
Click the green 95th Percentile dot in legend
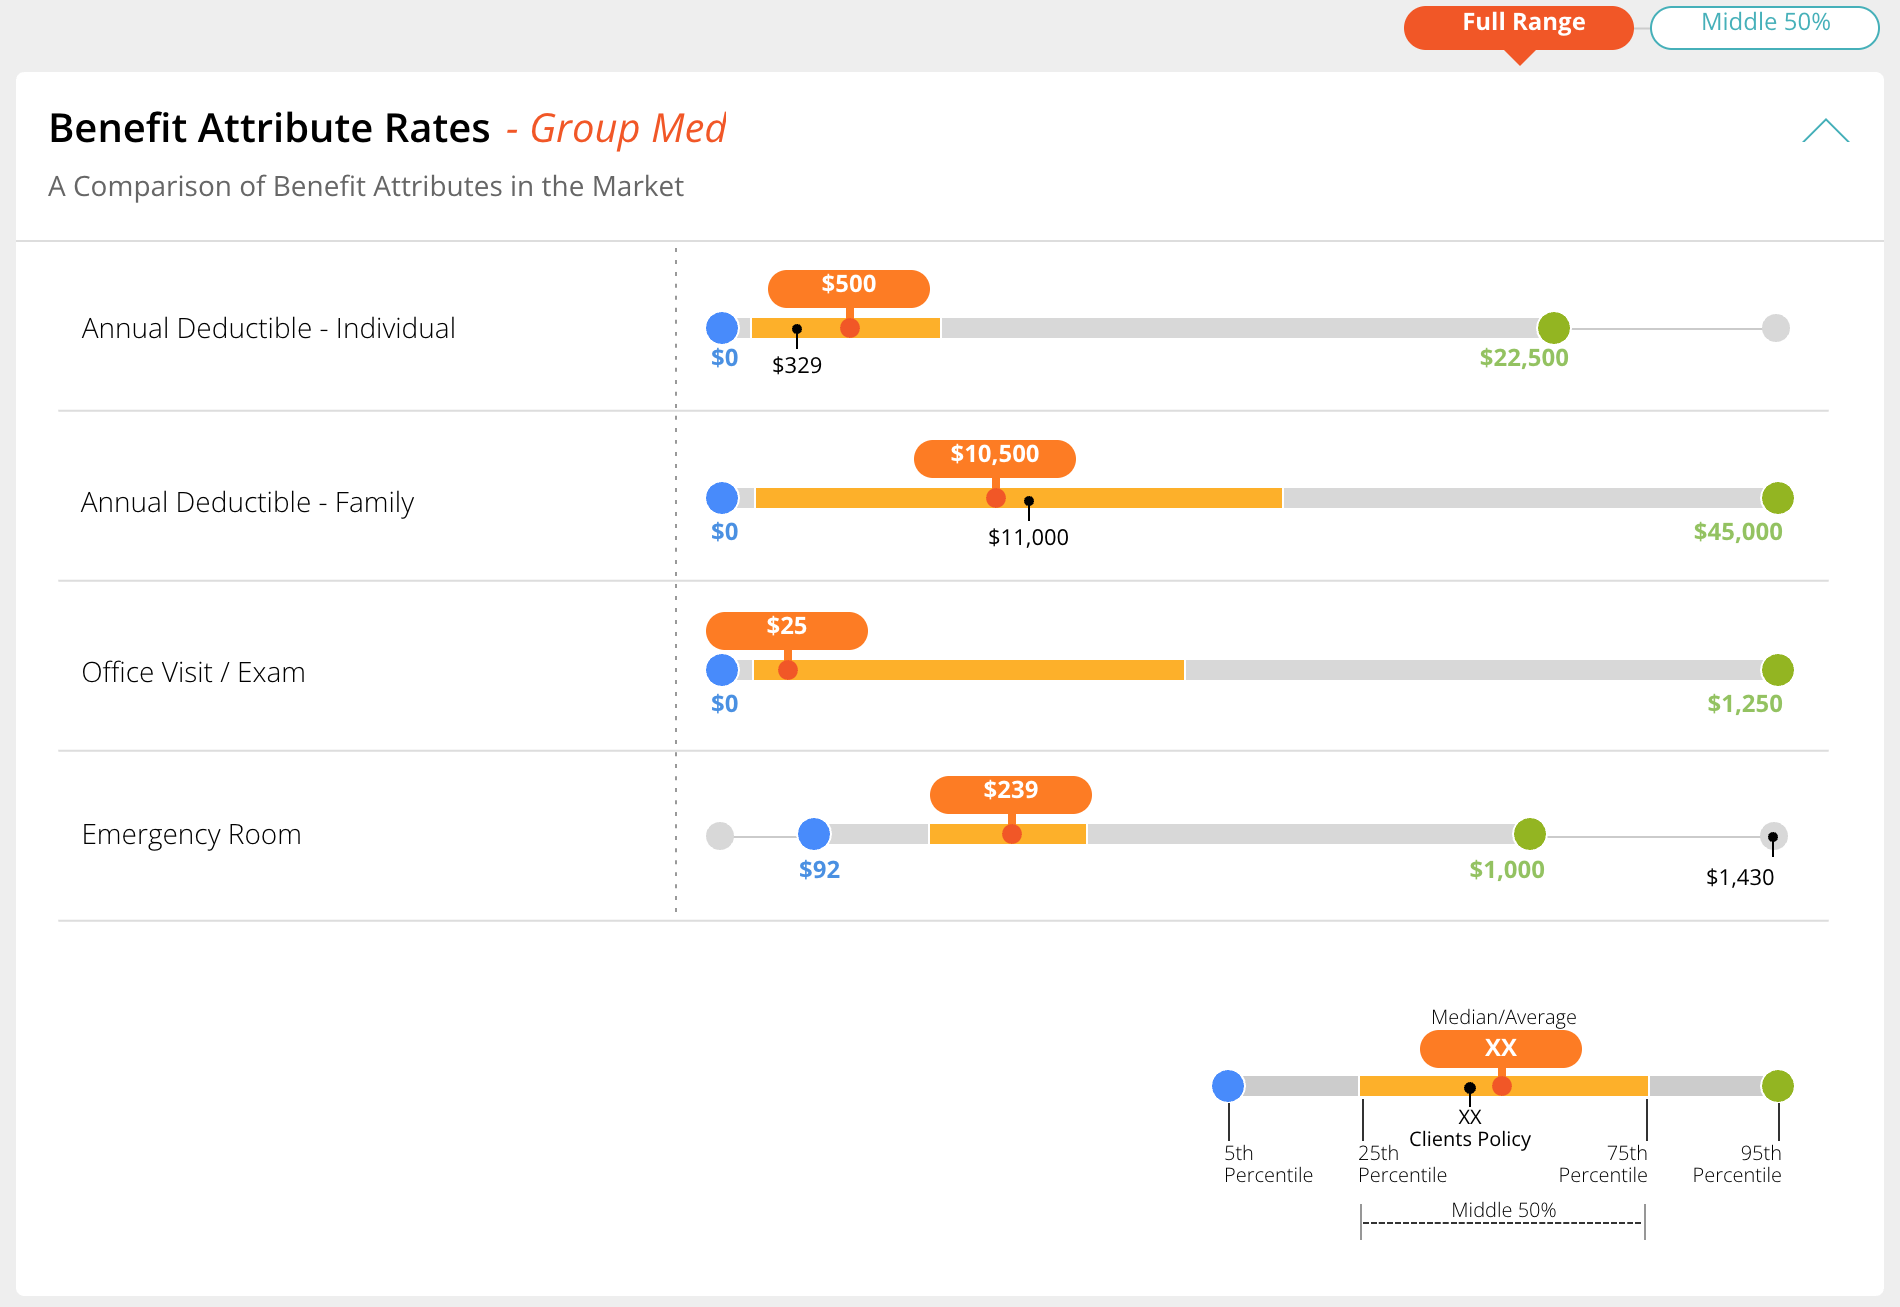point(1777,1085)
